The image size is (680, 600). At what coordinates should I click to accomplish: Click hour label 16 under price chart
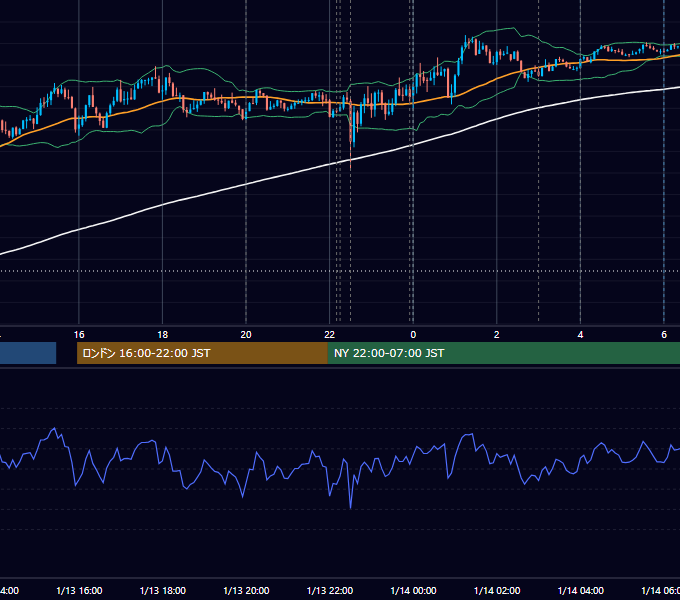pos(79,335)
